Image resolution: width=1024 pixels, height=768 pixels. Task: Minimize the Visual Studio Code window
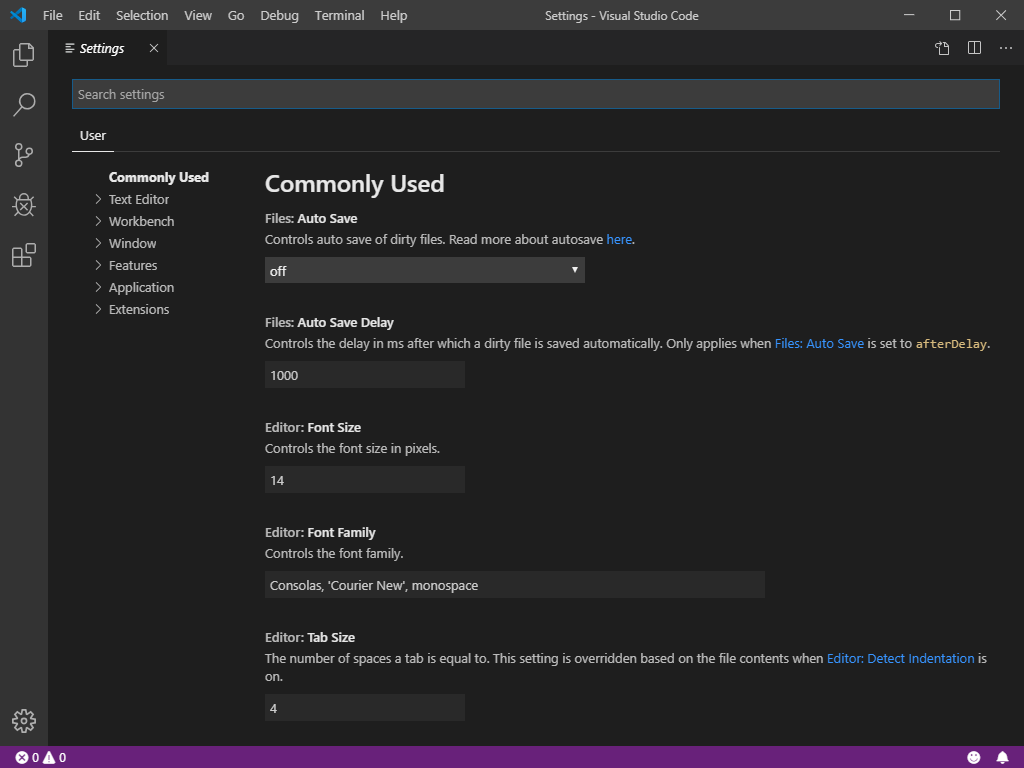tap(909, 15)
